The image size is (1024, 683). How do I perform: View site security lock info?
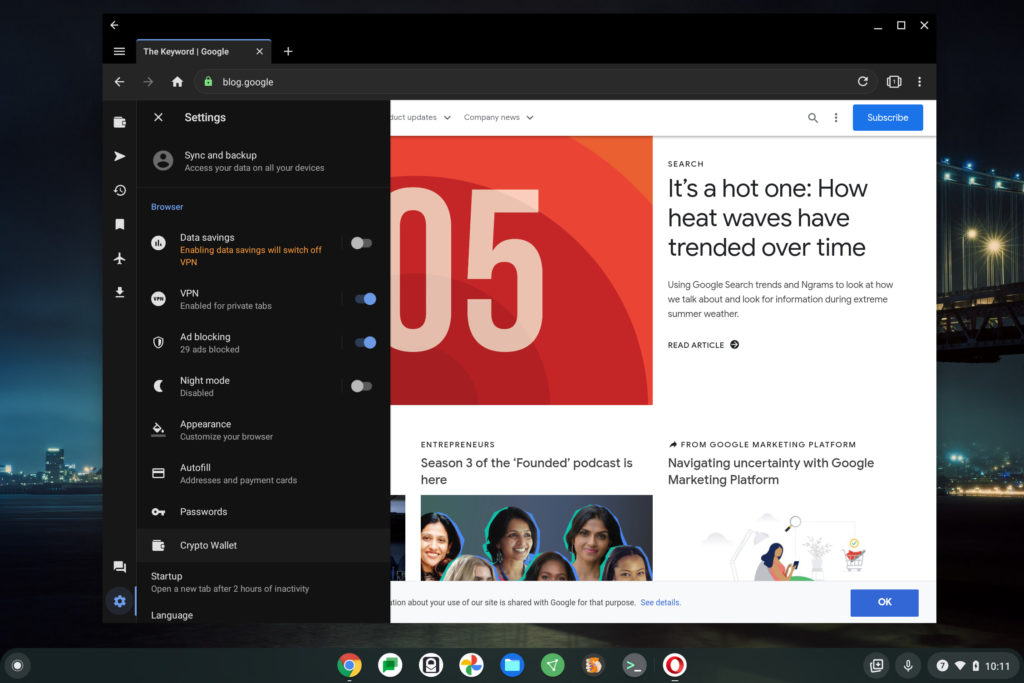pos(208,82)
